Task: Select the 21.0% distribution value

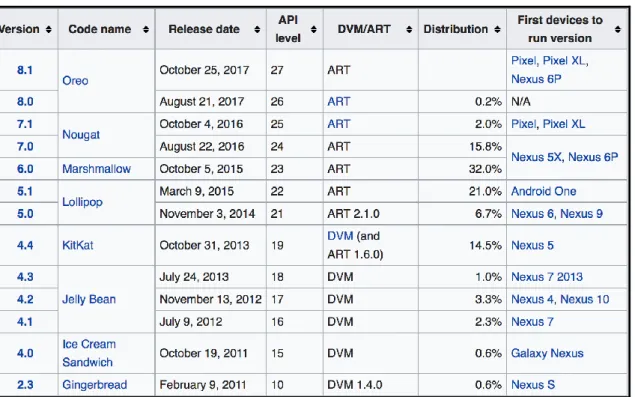Action: [x=485, y=191]
